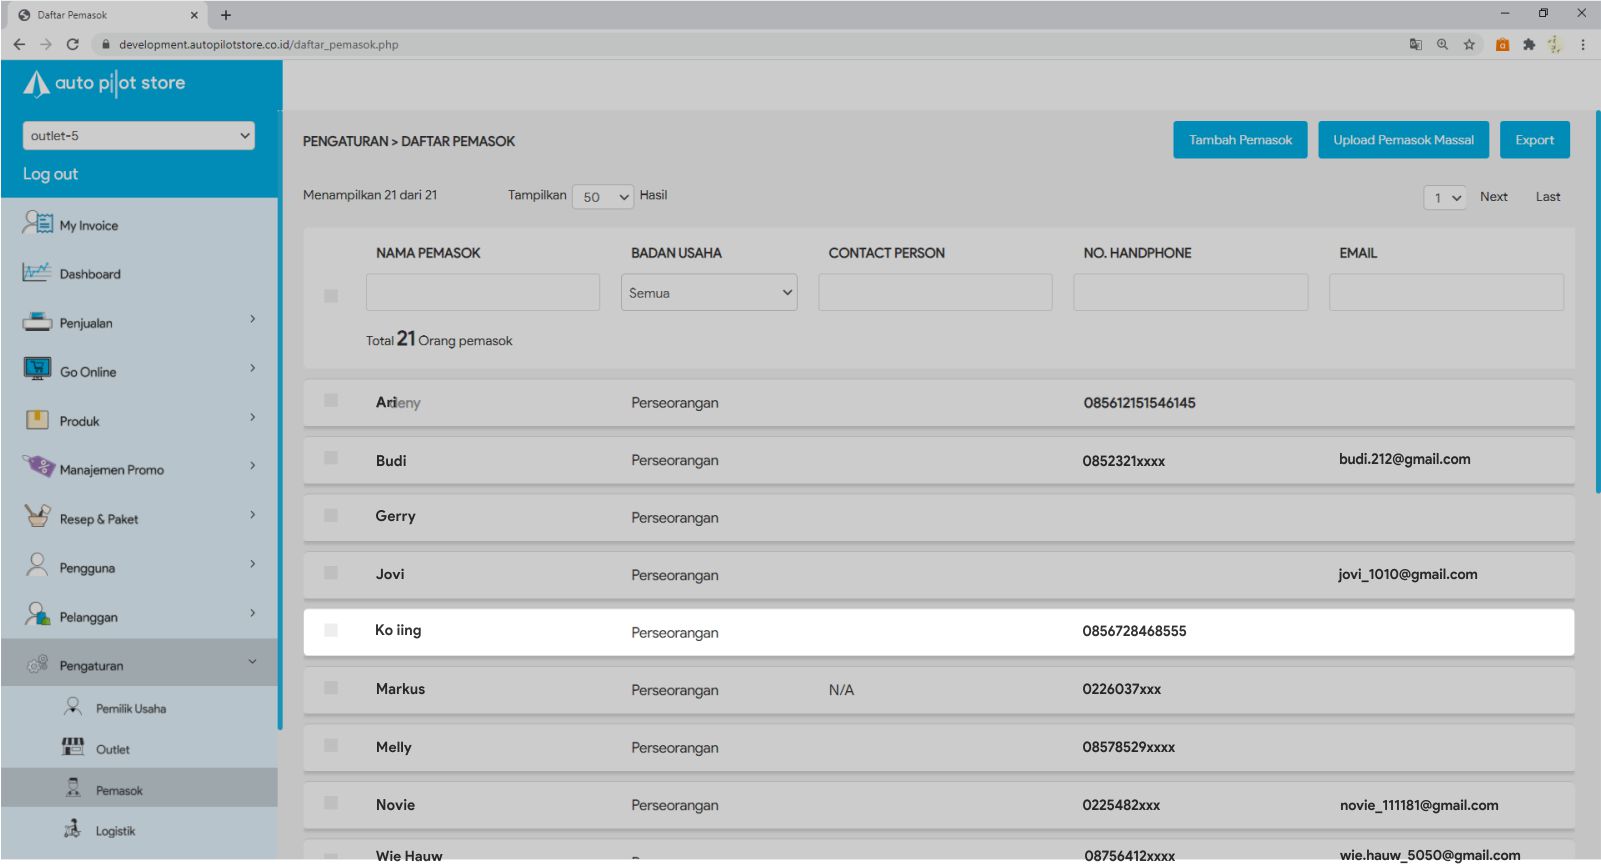Click the My Invoice sidebar icon
This screenshot has height=864, width=1601.
click(x=38, y=223)
